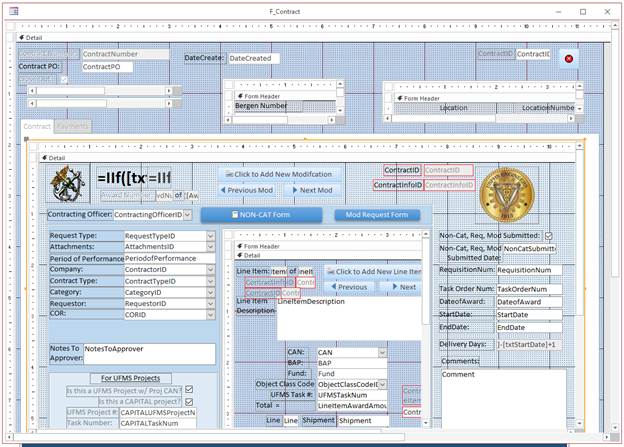The image size is (624, 447).
Task: Click the 'For UFMS Projects' label button
Action: (x=131, y=378)
